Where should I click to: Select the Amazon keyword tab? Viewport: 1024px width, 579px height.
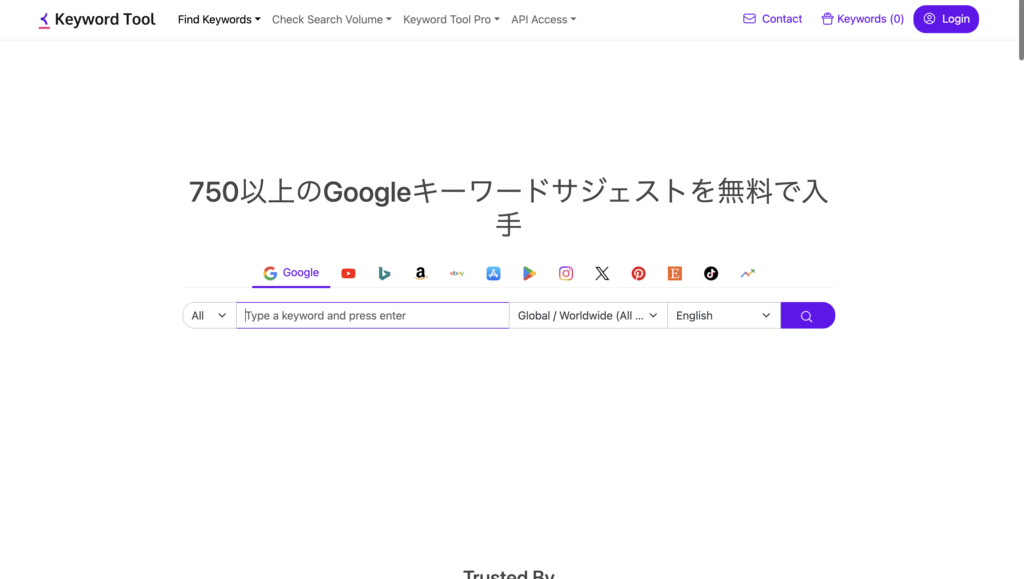[x=421, y=274]
